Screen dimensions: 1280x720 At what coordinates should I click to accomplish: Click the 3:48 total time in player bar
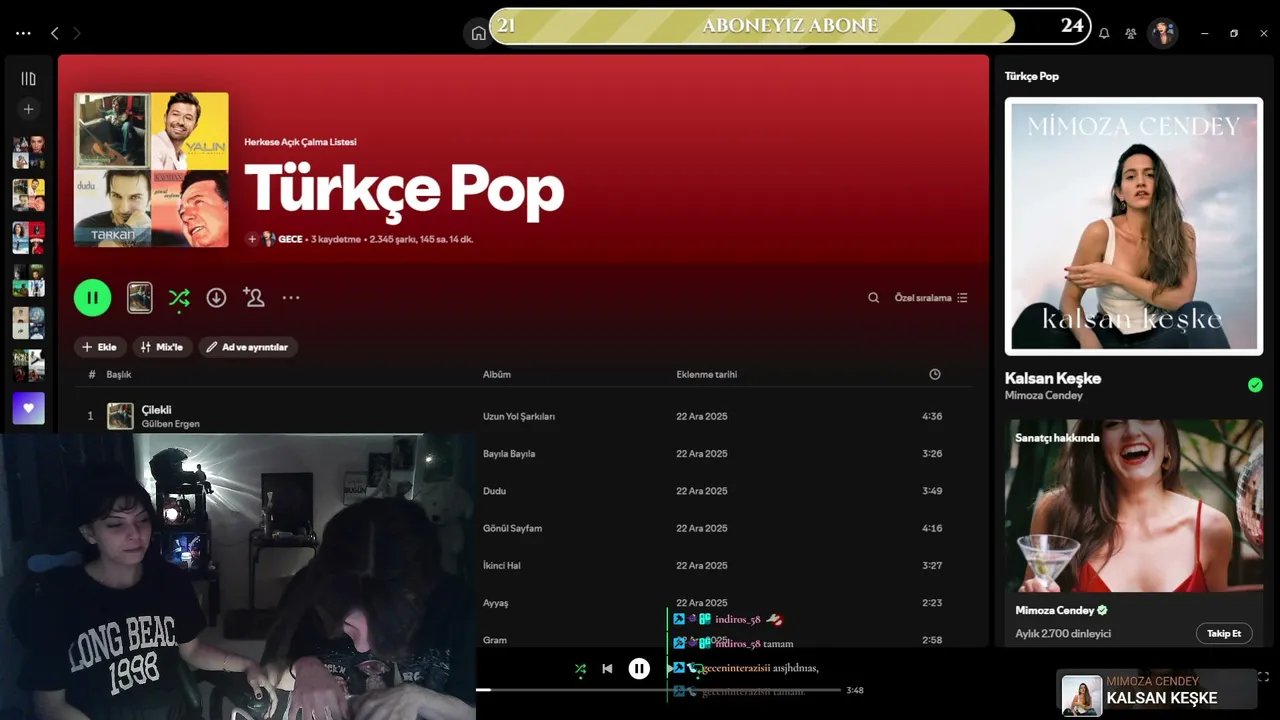854,690
